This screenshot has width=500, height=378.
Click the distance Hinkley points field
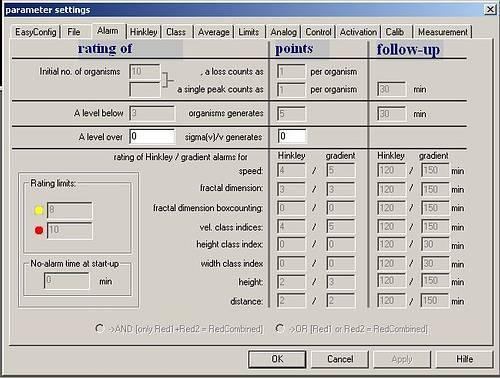coord(291,301)
